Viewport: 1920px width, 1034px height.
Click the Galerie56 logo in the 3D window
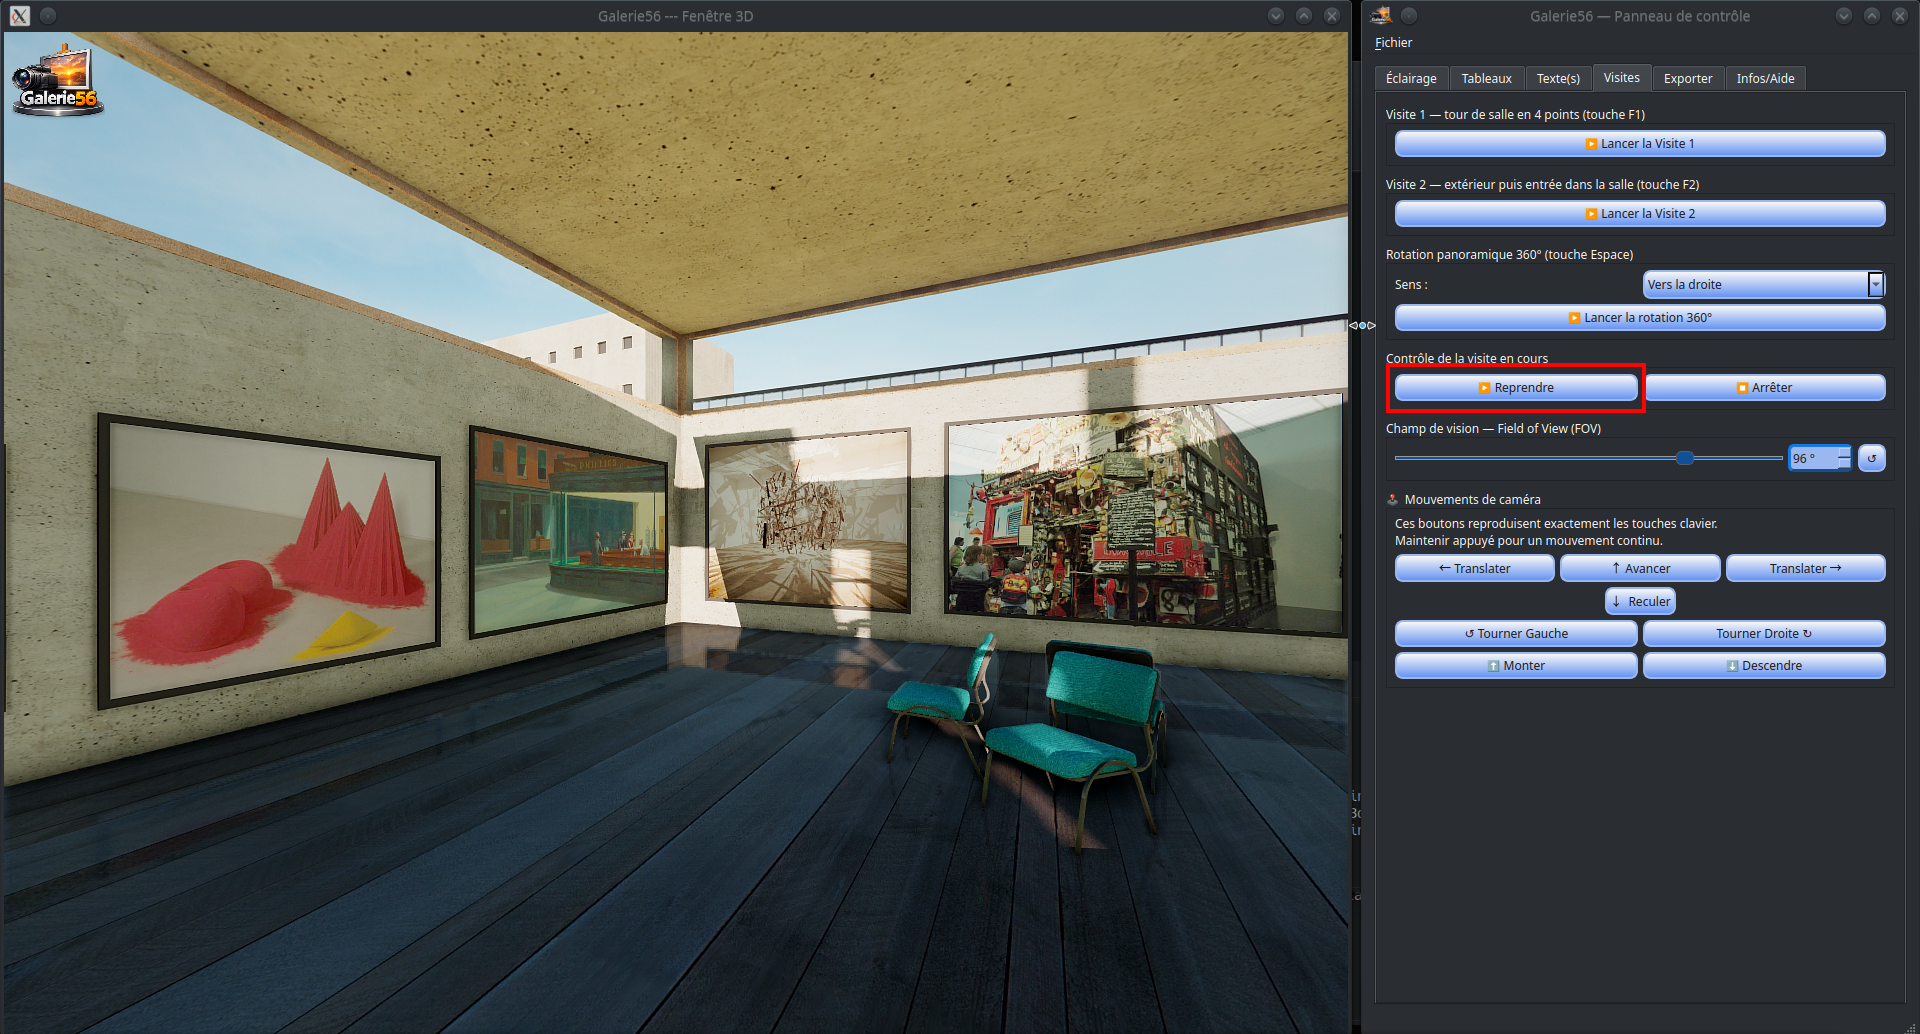click(57, 81)
